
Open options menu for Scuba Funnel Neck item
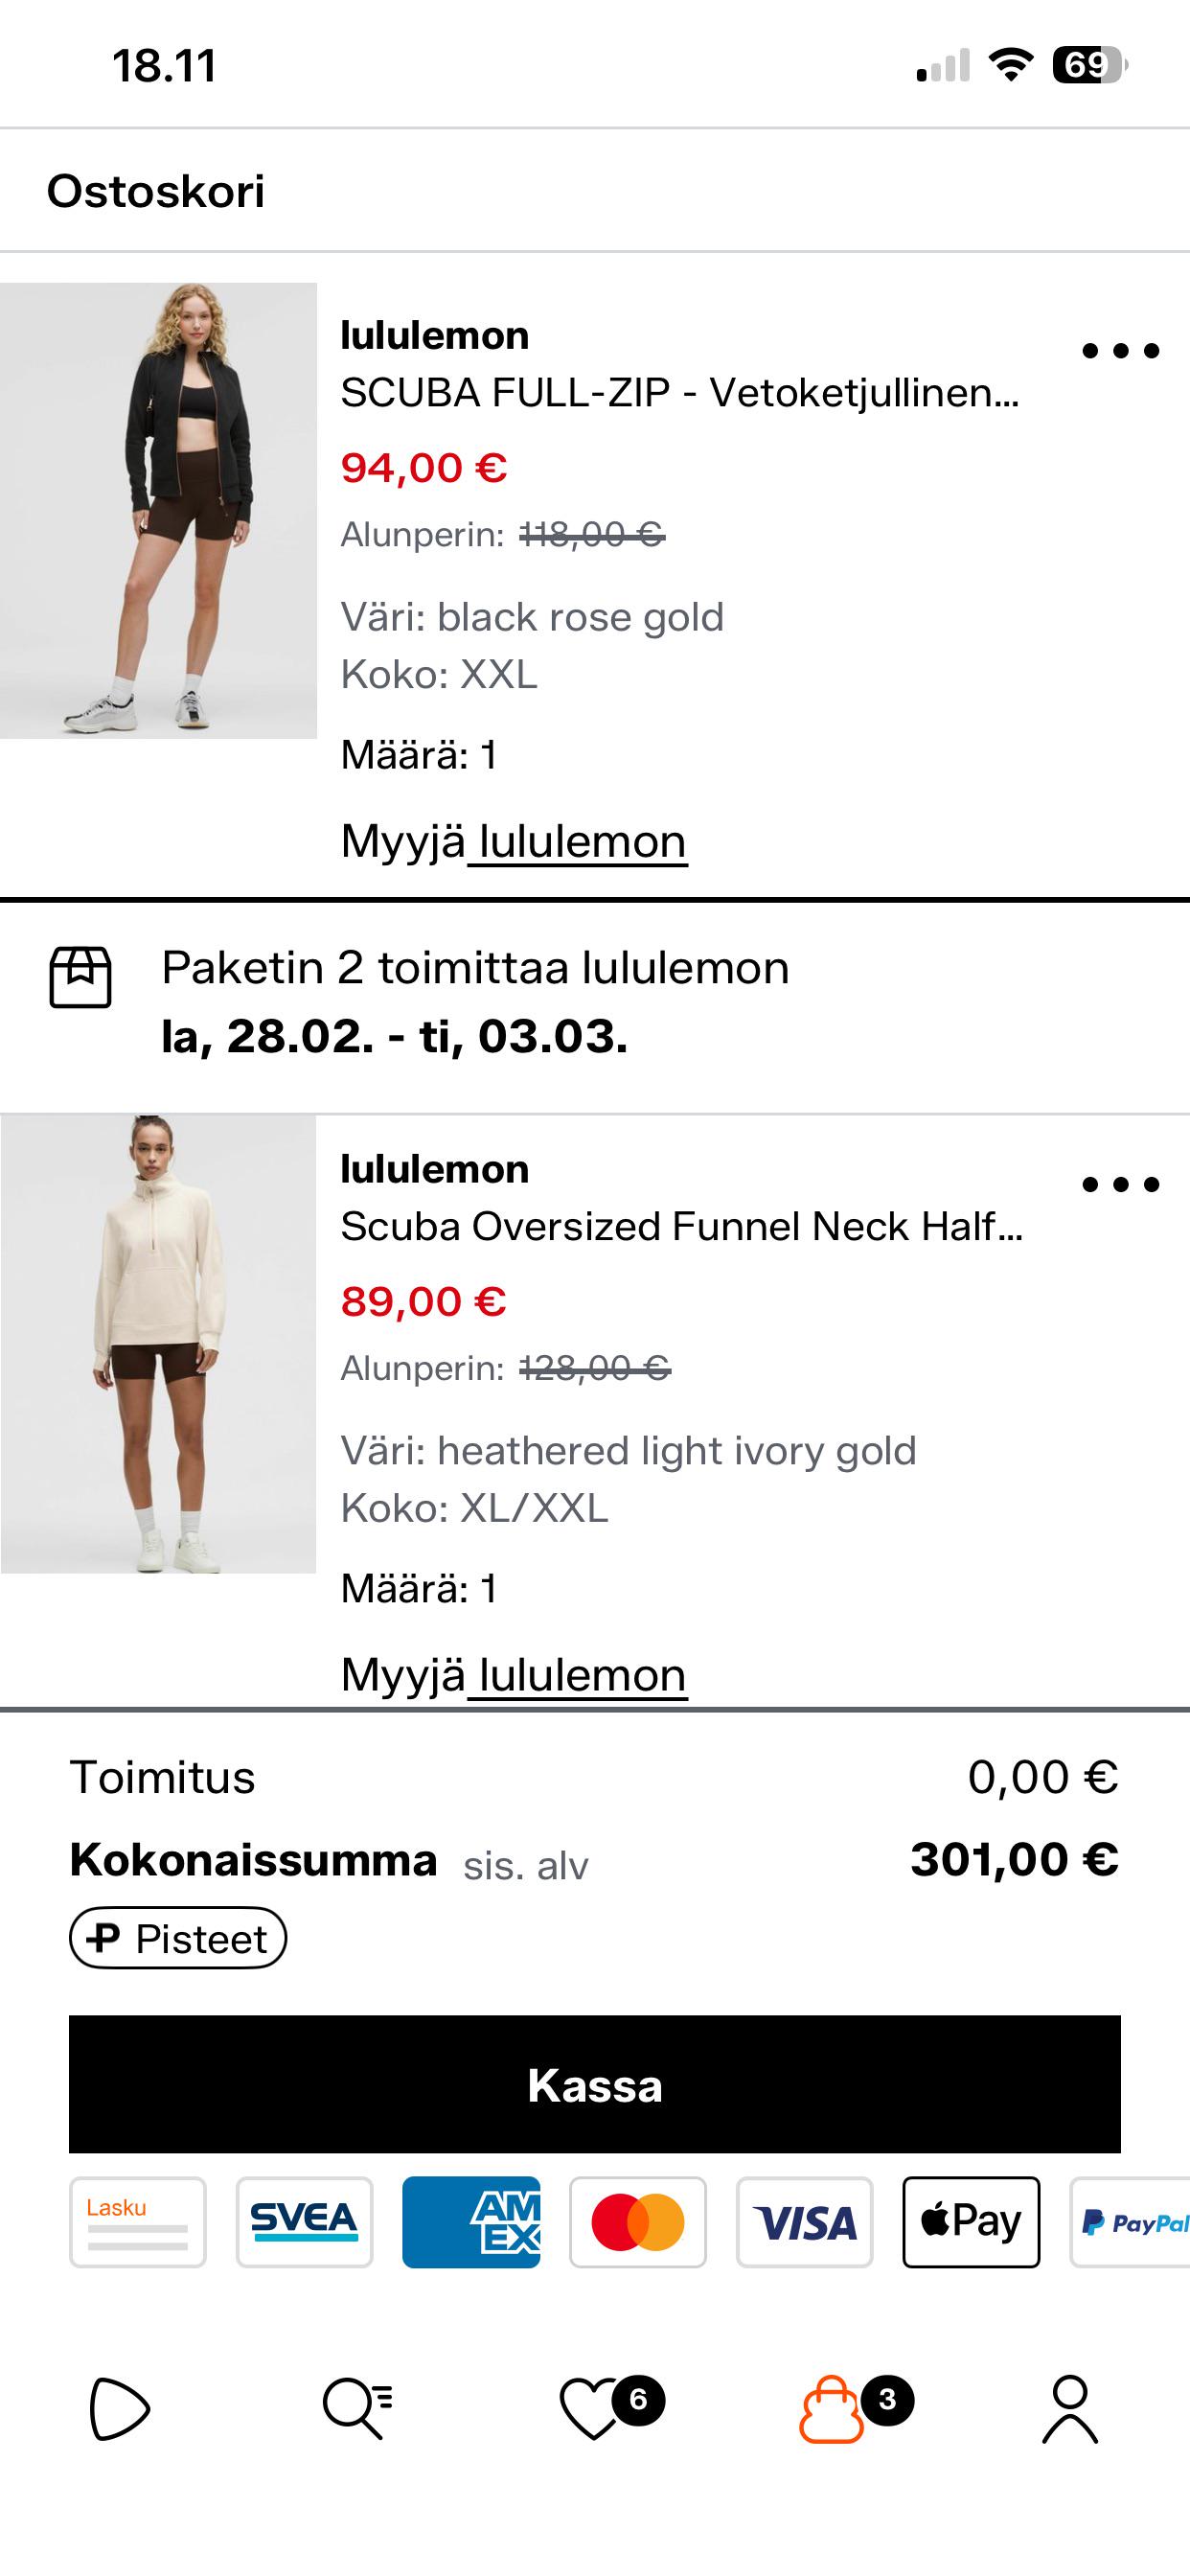point(1120,1185)
